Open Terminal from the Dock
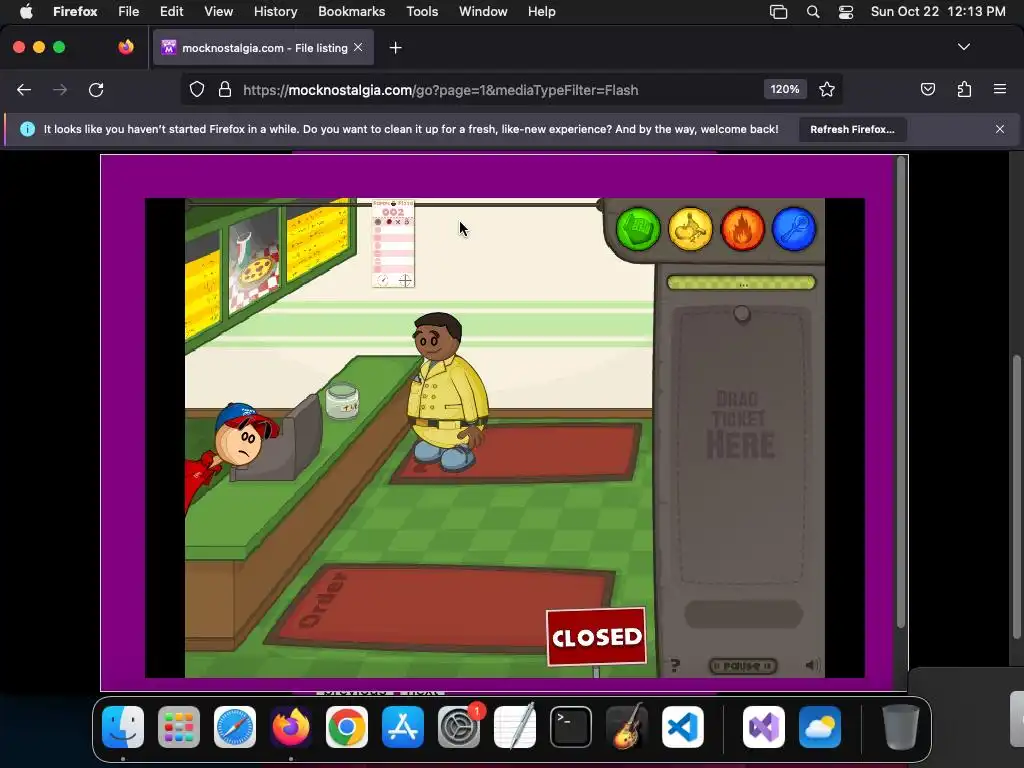 point(571,727)
